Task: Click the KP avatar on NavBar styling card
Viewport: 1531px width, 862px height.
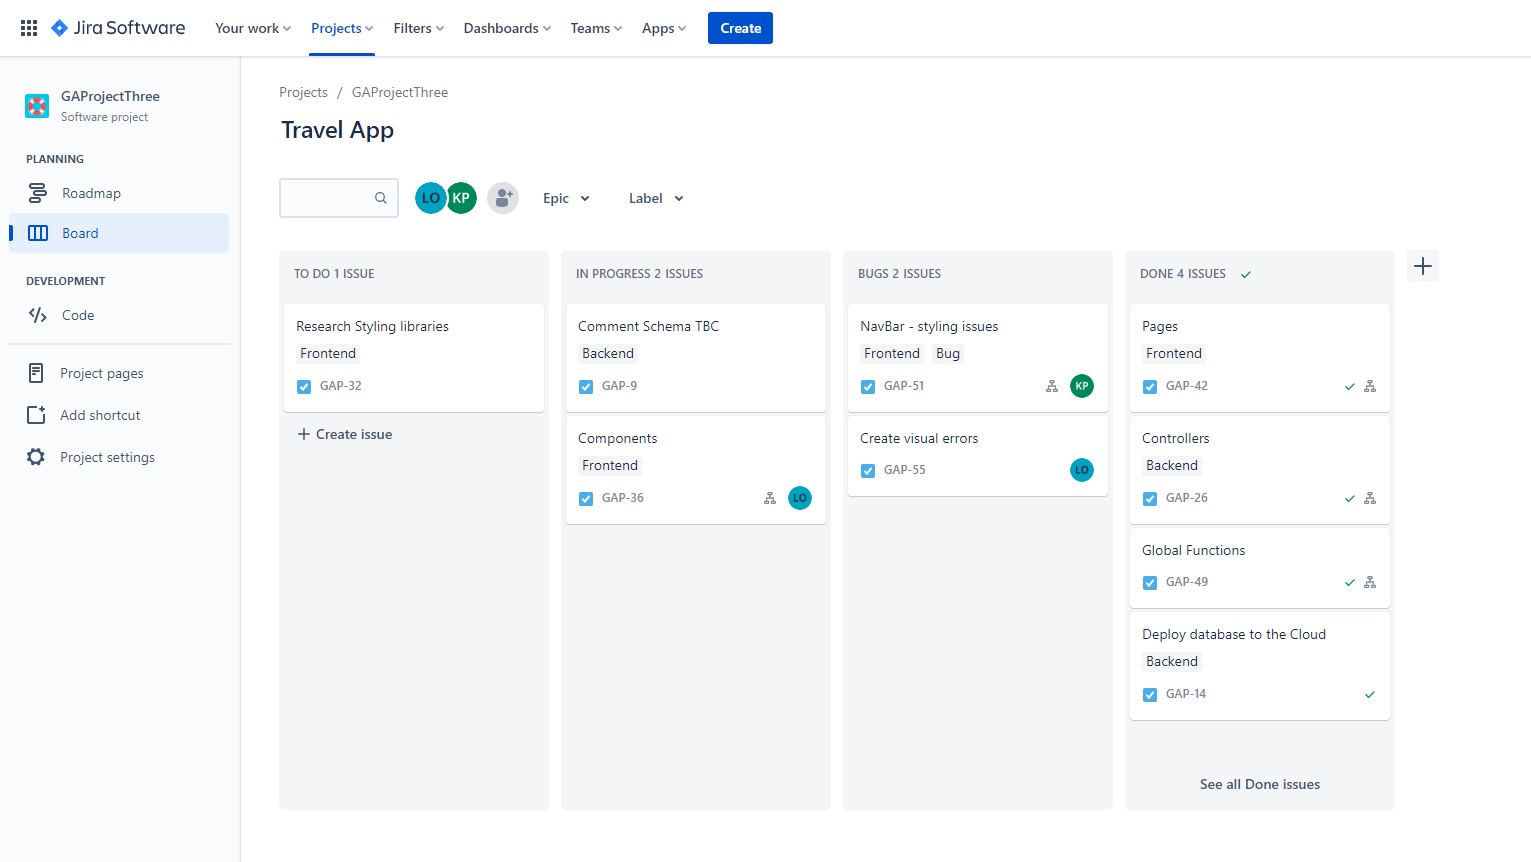Action: click(1081, 385)
